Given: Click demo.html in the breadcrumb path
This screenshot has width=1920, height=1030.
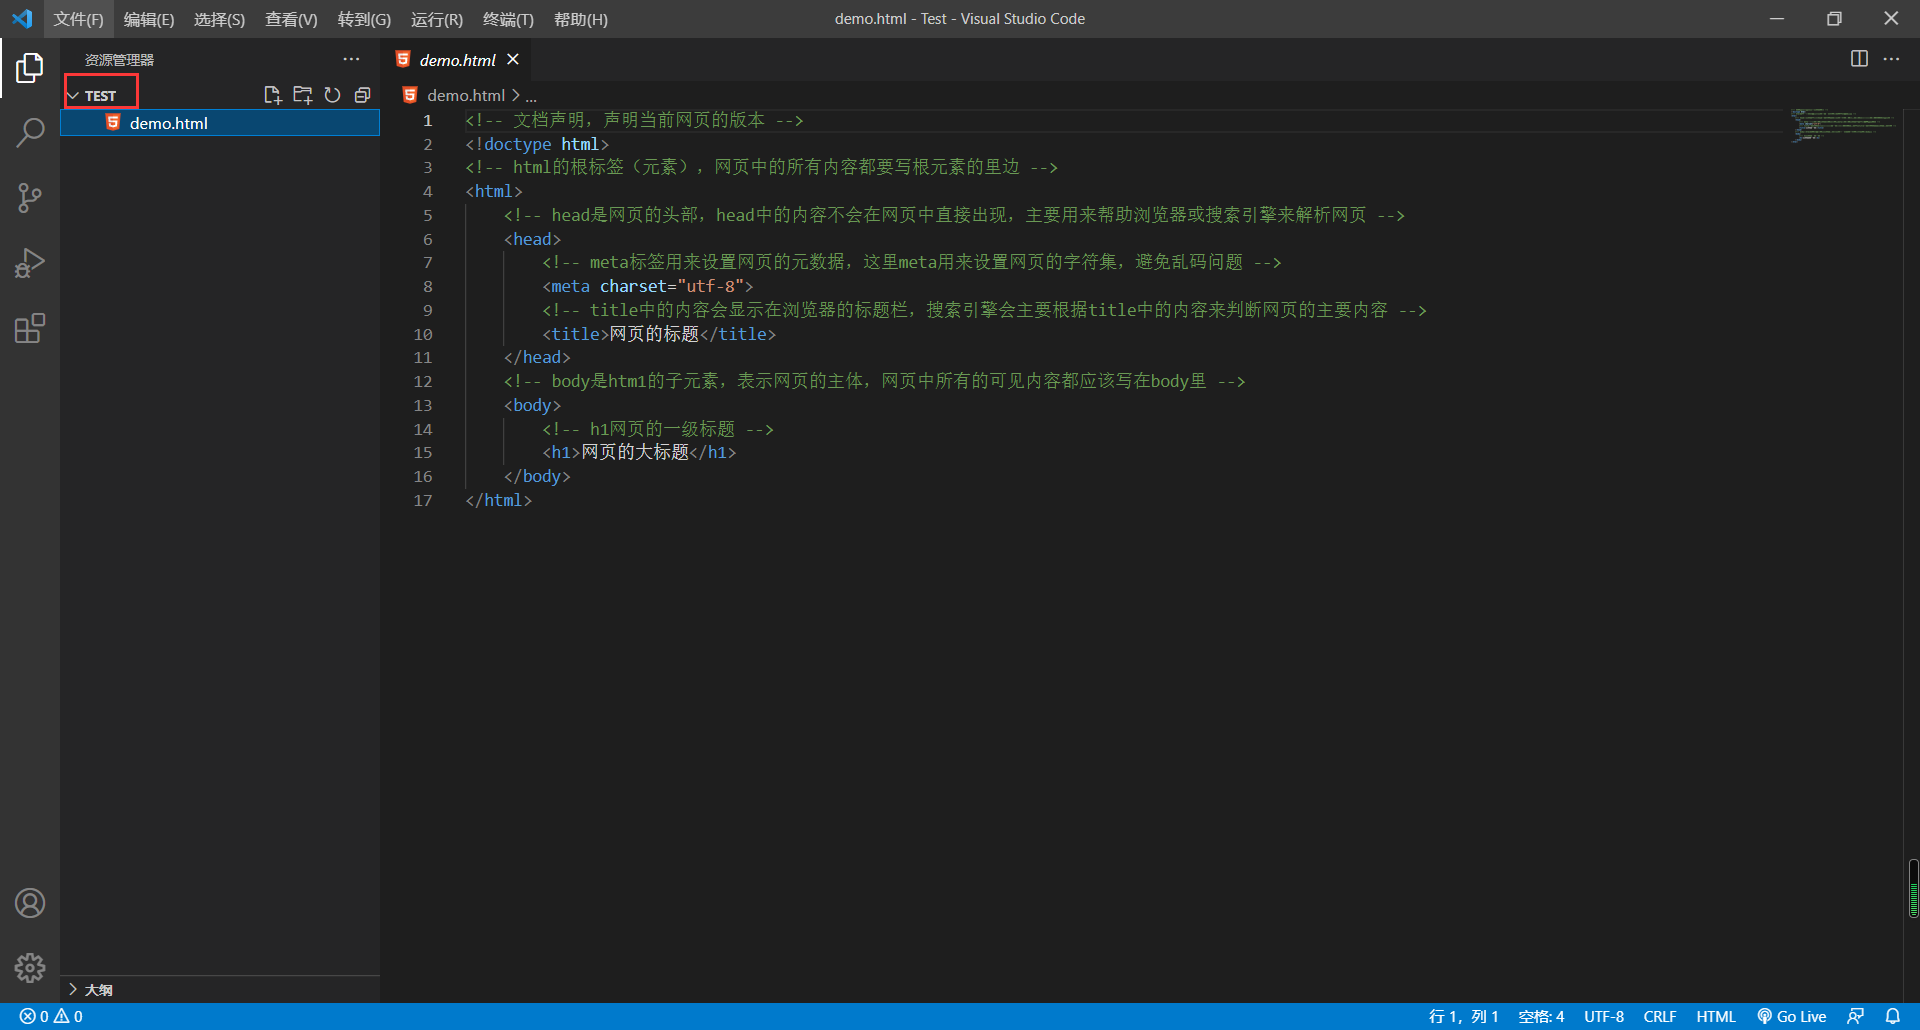Looking at the screenshot, I should coord(466,95).
